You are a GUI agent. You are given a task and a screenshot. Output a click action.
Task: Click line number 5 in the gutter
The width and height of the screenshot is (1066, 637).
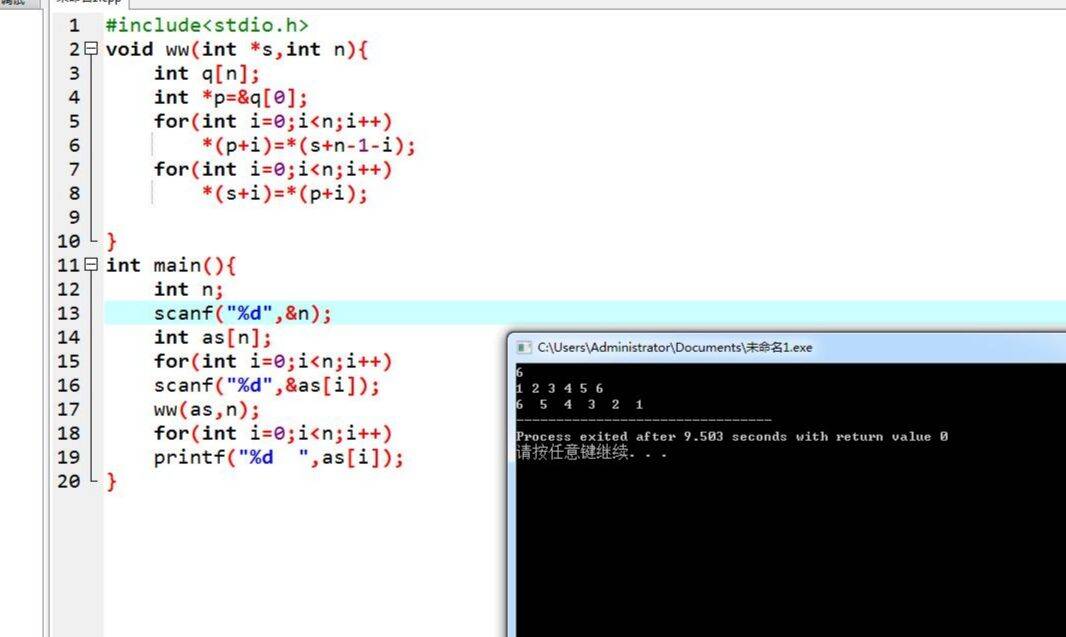(x=74, y=121)
